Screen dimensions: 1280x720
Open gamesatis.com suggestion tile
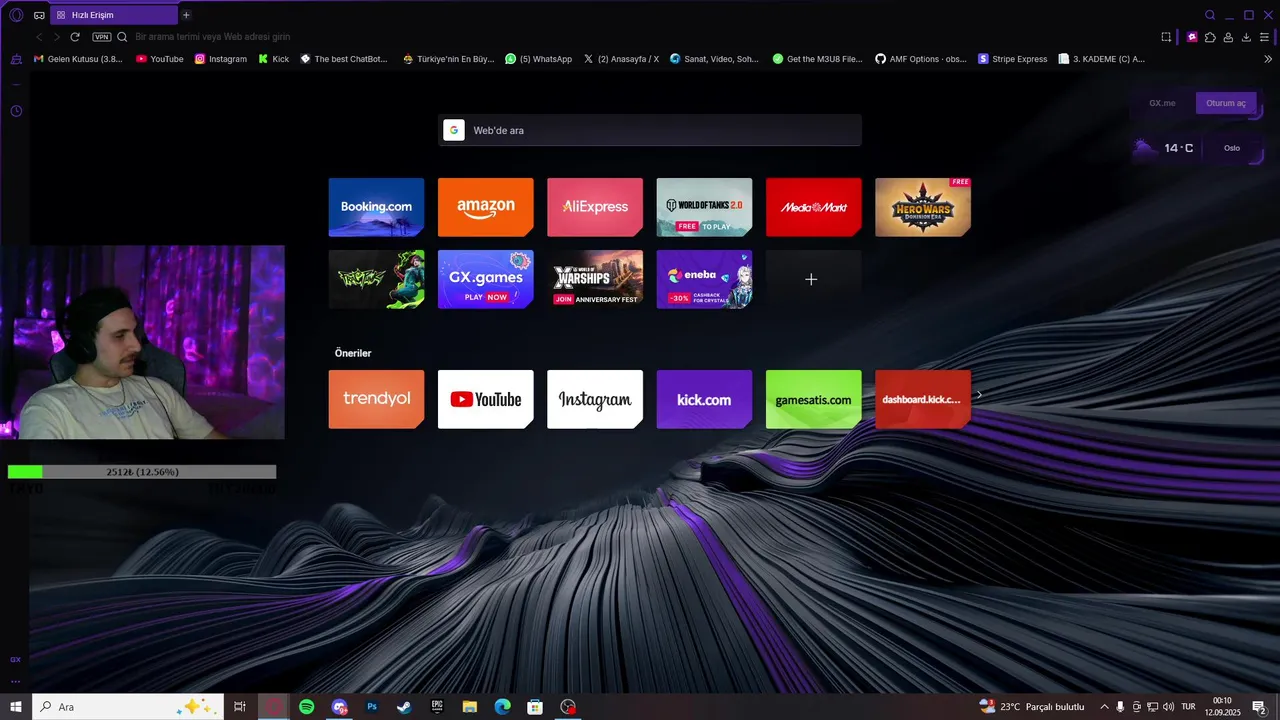click(x=814, y=399)
